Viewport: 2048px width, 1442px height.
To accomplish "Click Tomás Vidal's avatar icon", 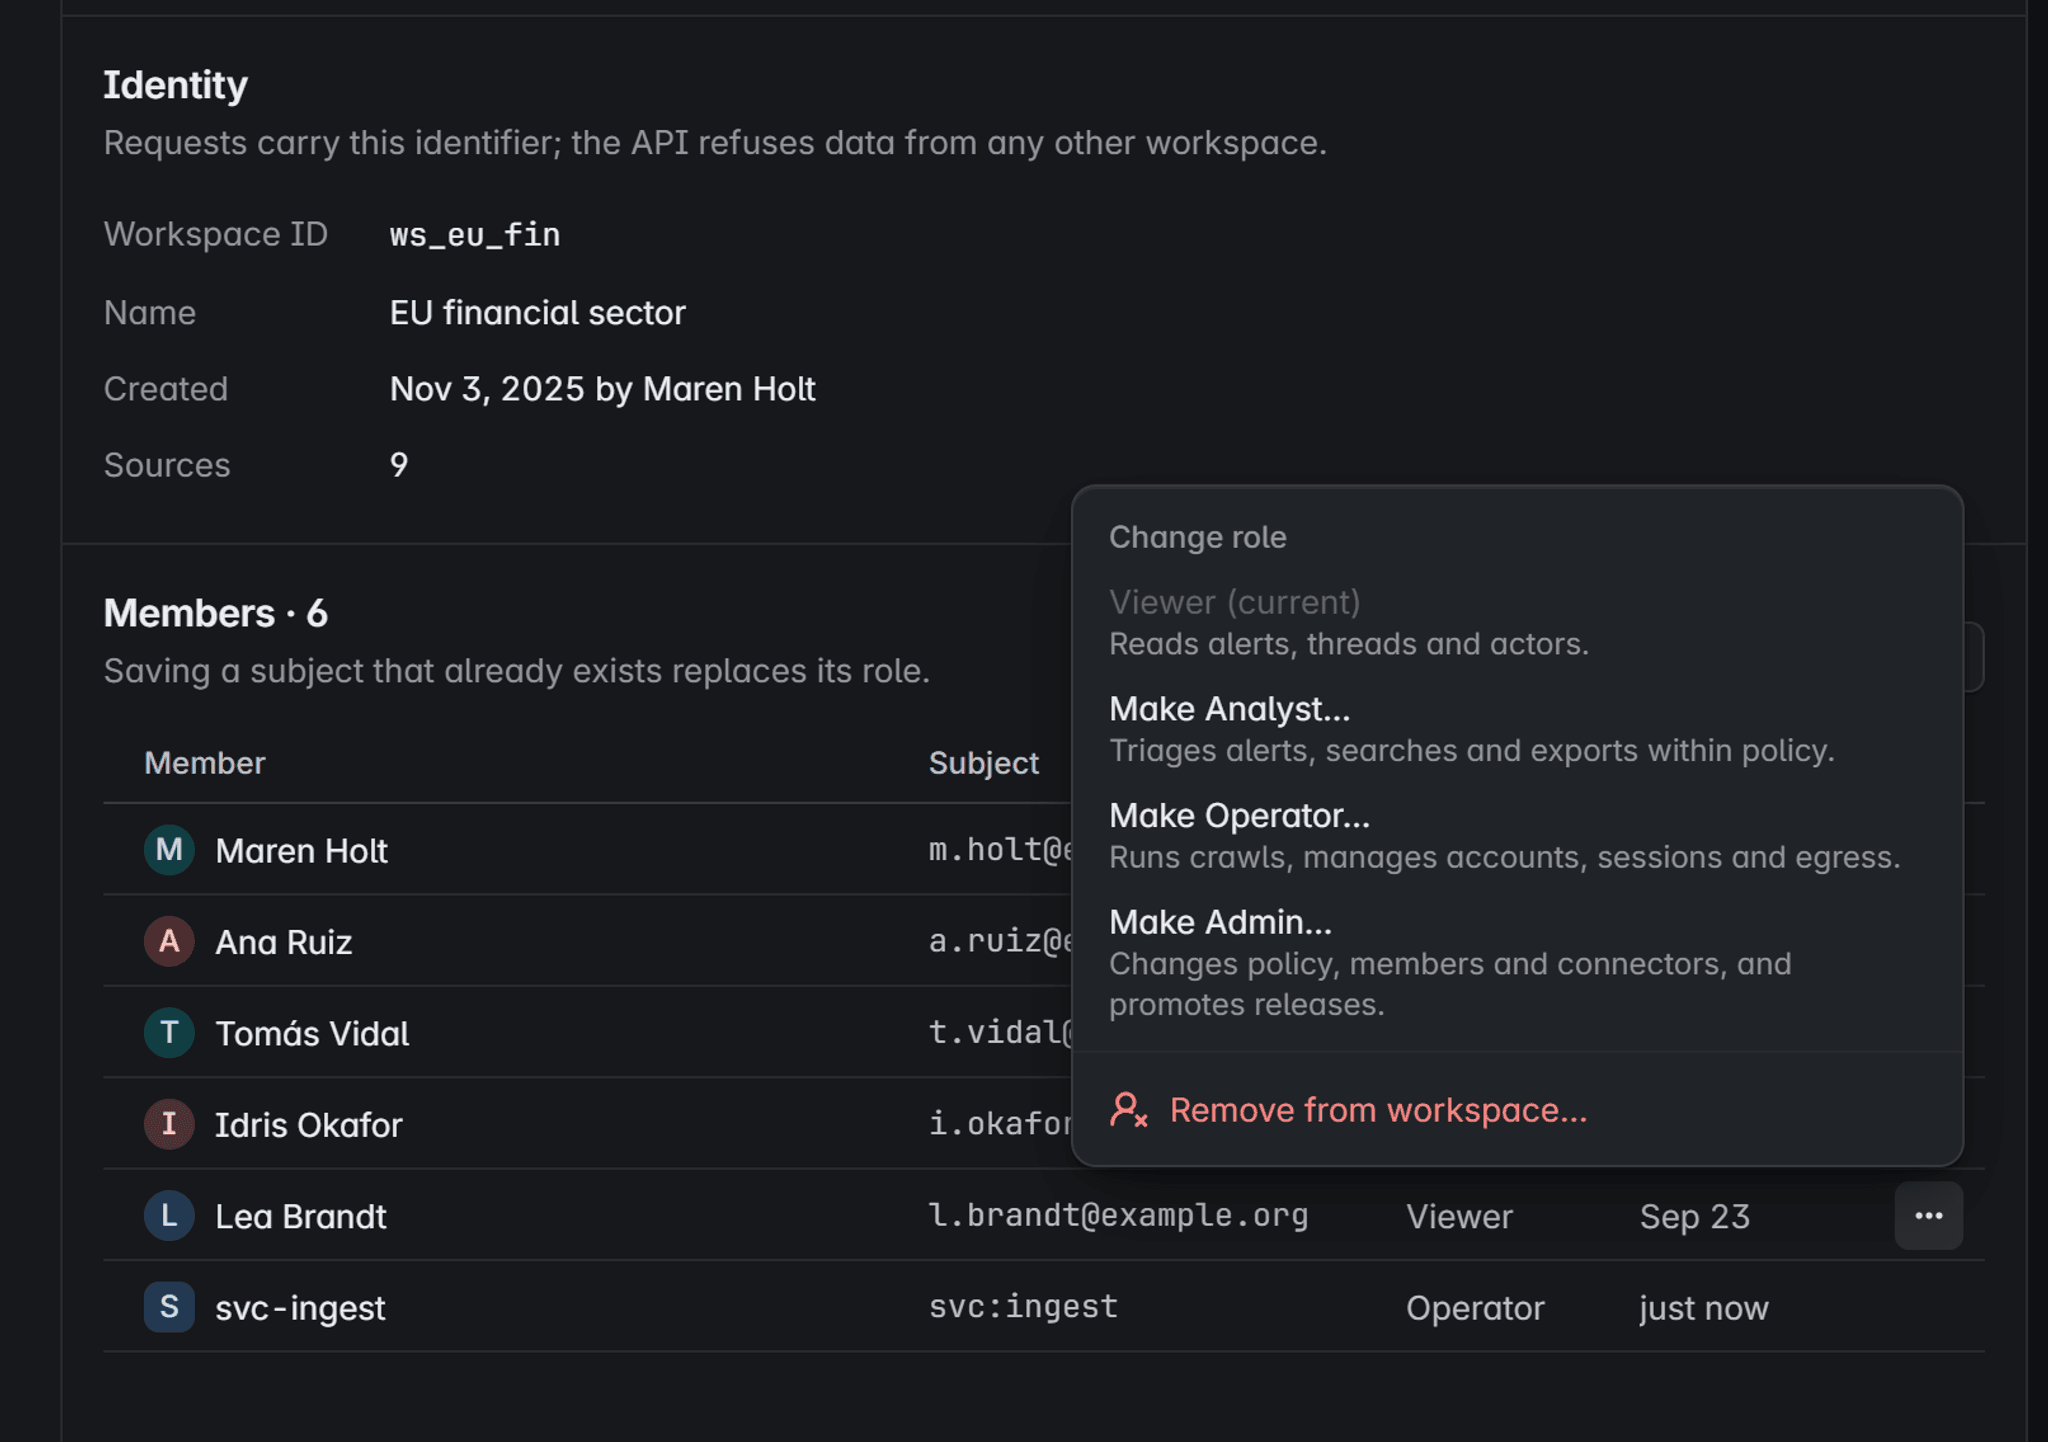I will [169, 1033].
